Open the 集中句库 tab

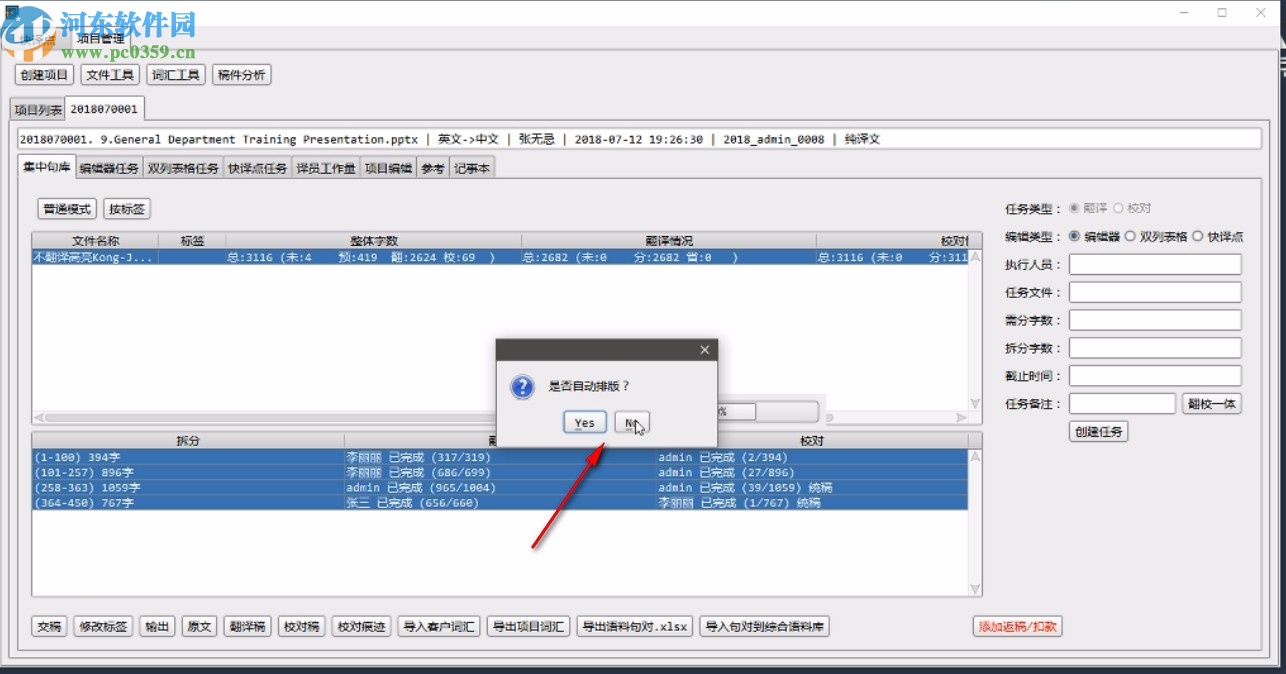click(x=46, y=167)
